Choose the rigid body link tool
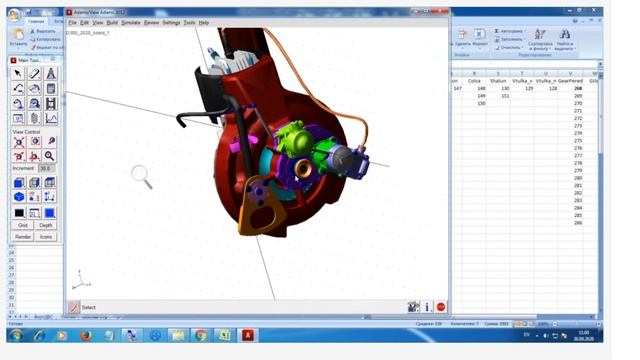 click(x=34, y=73)
